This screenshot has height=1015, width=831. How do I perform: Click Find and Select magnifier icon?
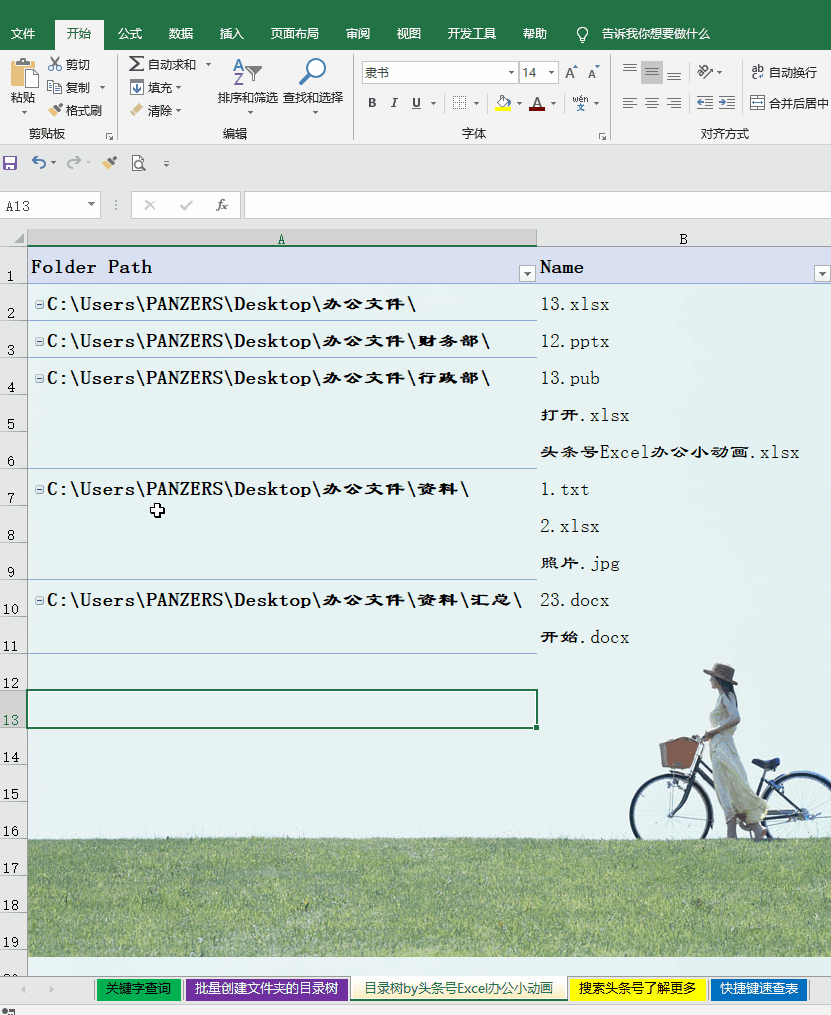pyautogui.click(x=311, y=70)
